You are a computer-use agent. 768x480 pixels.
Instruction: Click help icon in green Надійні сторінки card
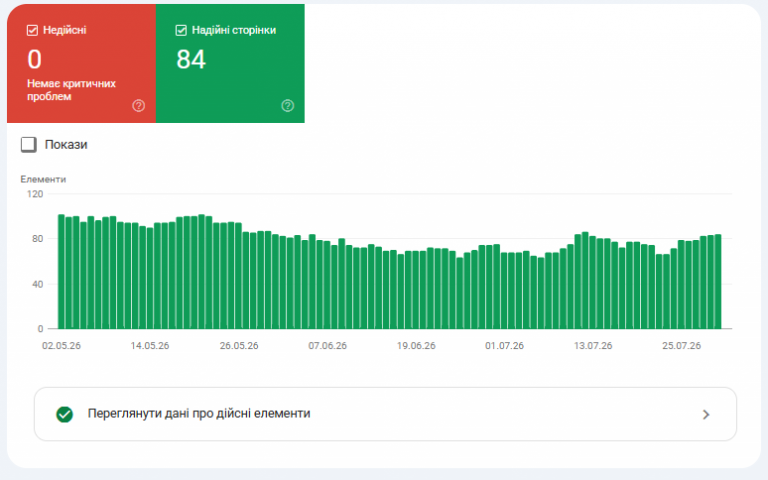[x=288, y=105]
